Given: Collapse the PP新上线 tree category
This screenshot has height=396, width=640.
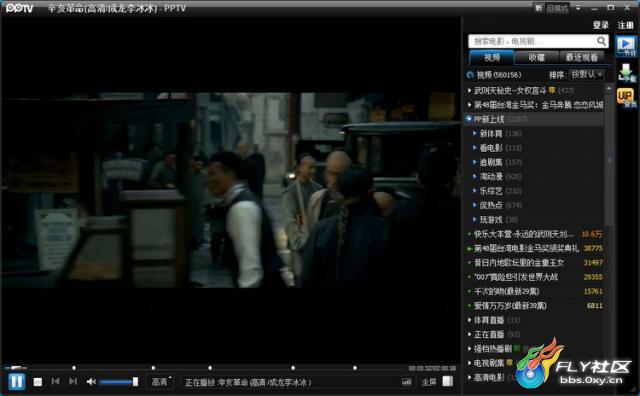Looking at the screenshot, I should coord(469,119).
